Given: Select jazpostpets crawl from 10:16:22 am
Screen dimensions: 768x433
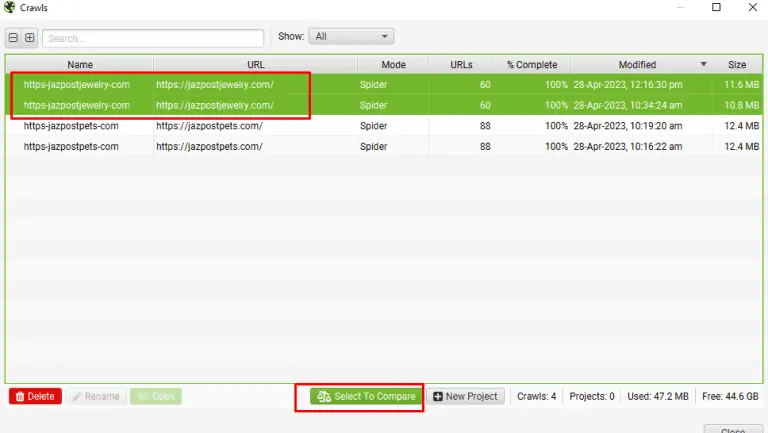Looking at the screenshot, I should click(x=384, y=146).
